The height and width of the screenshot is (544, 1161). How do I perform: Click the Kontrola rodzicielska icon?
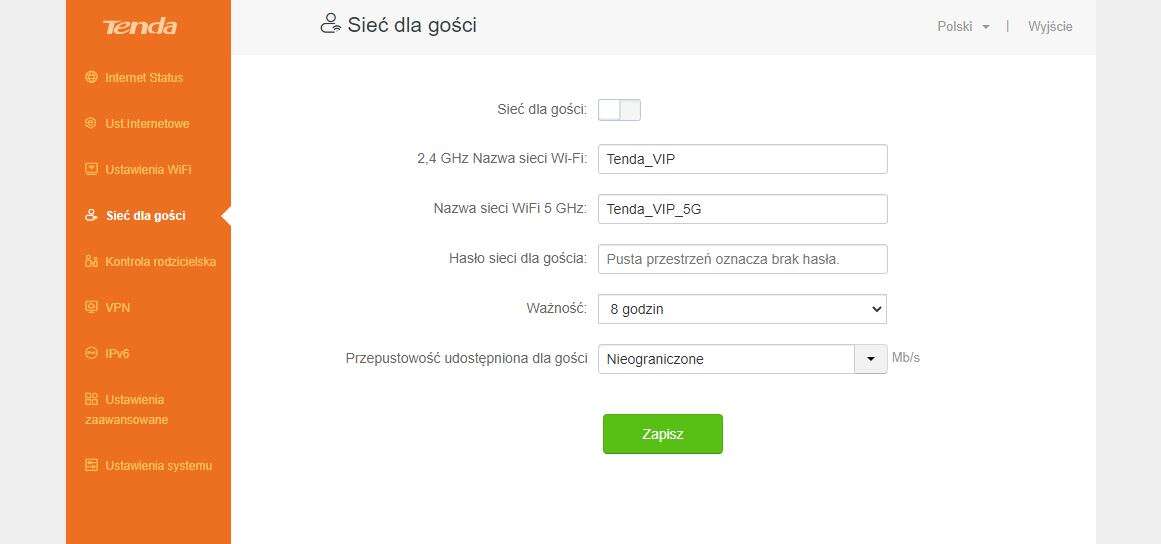(92, 261)
